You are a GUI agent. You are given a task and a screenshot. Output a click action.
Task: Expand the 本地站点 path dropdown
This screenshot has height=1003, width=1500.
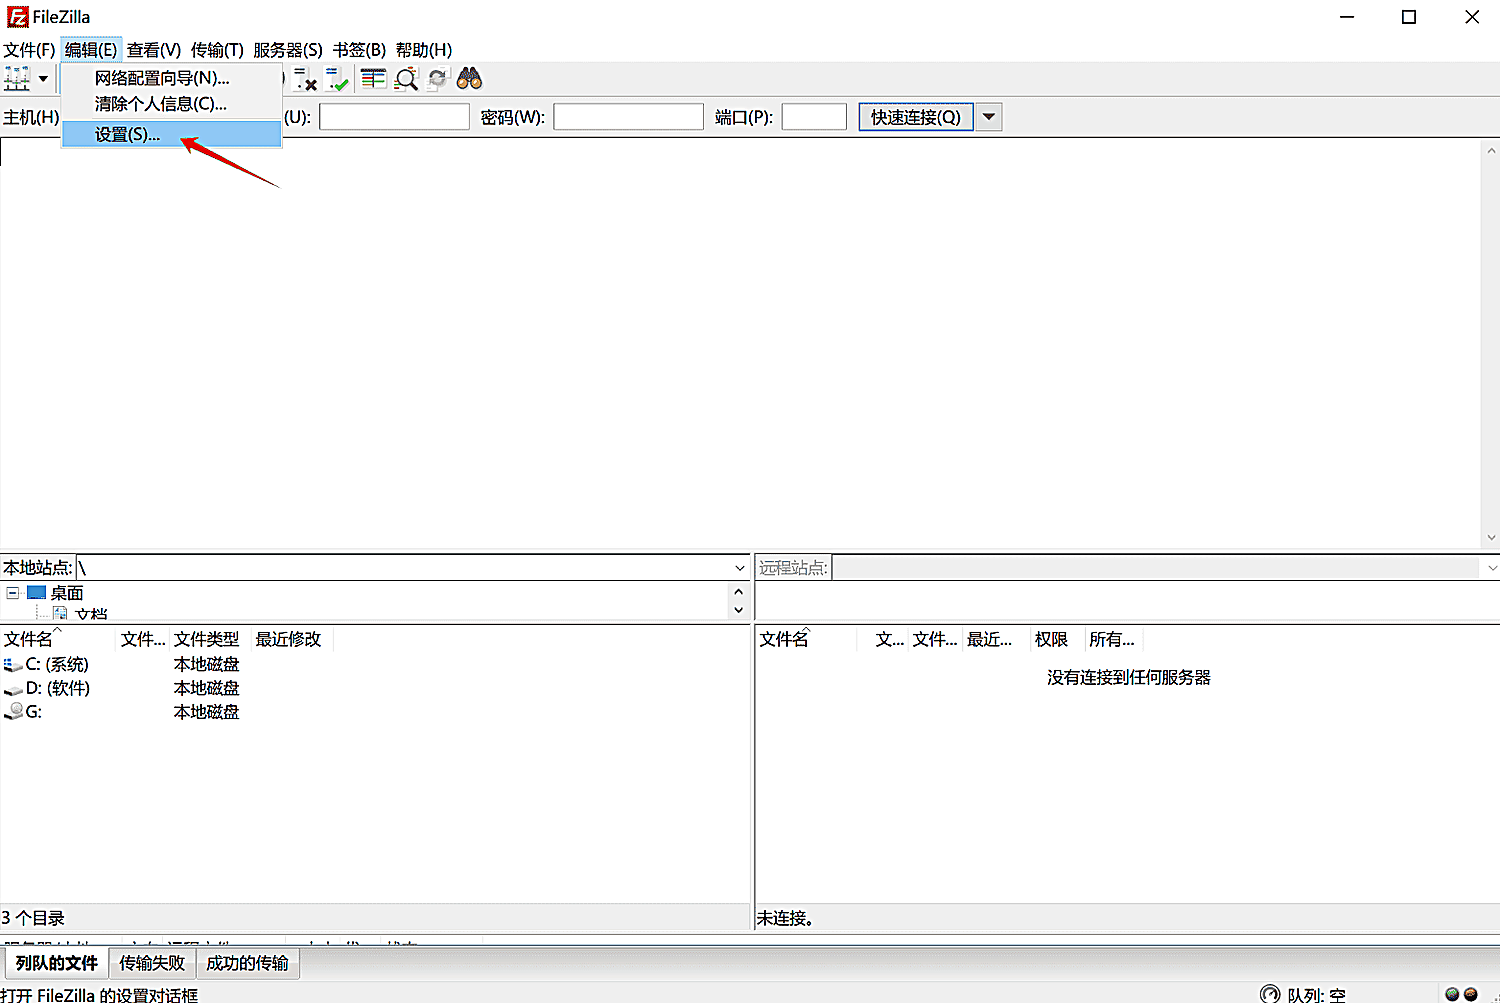pos(740,568)
